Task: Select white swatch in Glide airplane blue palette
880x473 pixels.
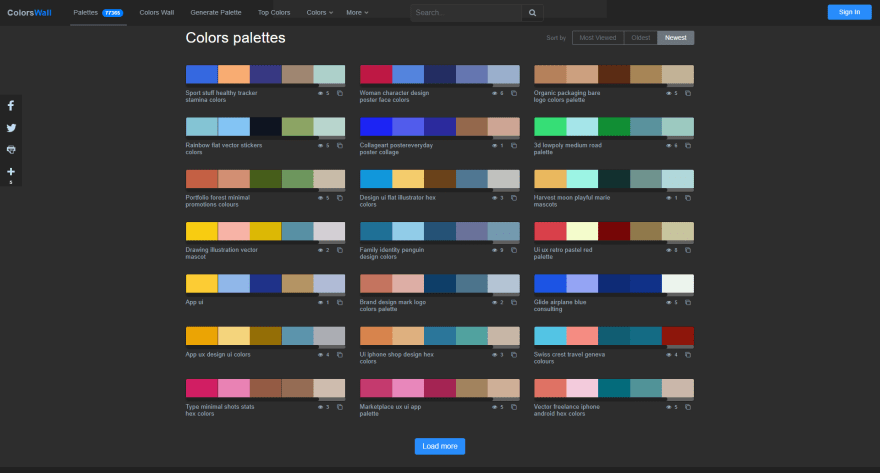Action: (677, 283)
